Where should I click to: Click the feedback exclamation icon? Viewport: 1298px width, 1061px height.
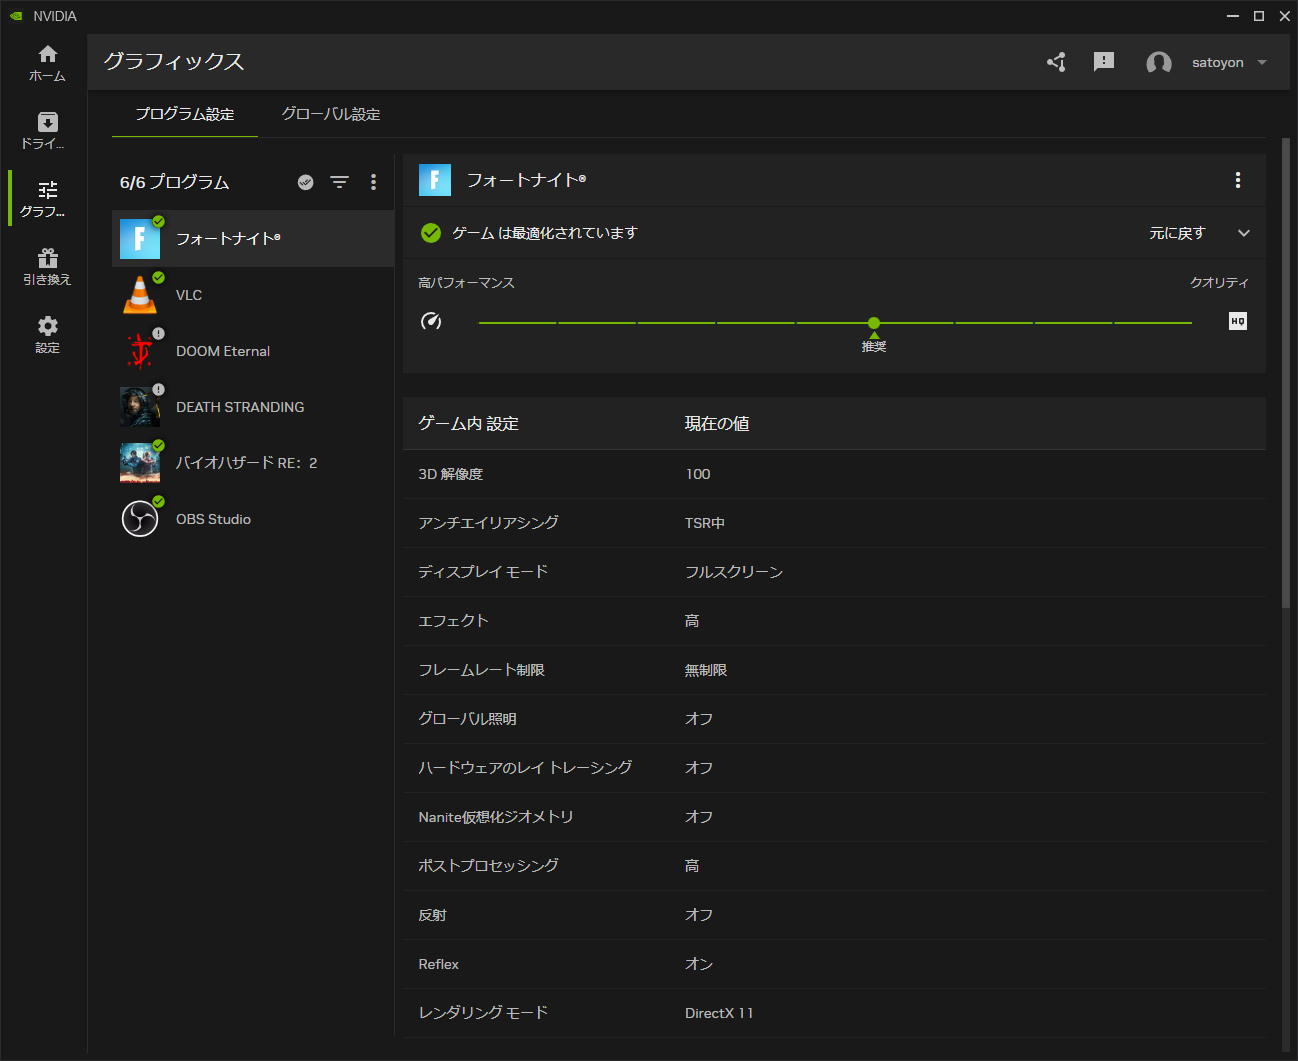click(x=1104, y=62)
